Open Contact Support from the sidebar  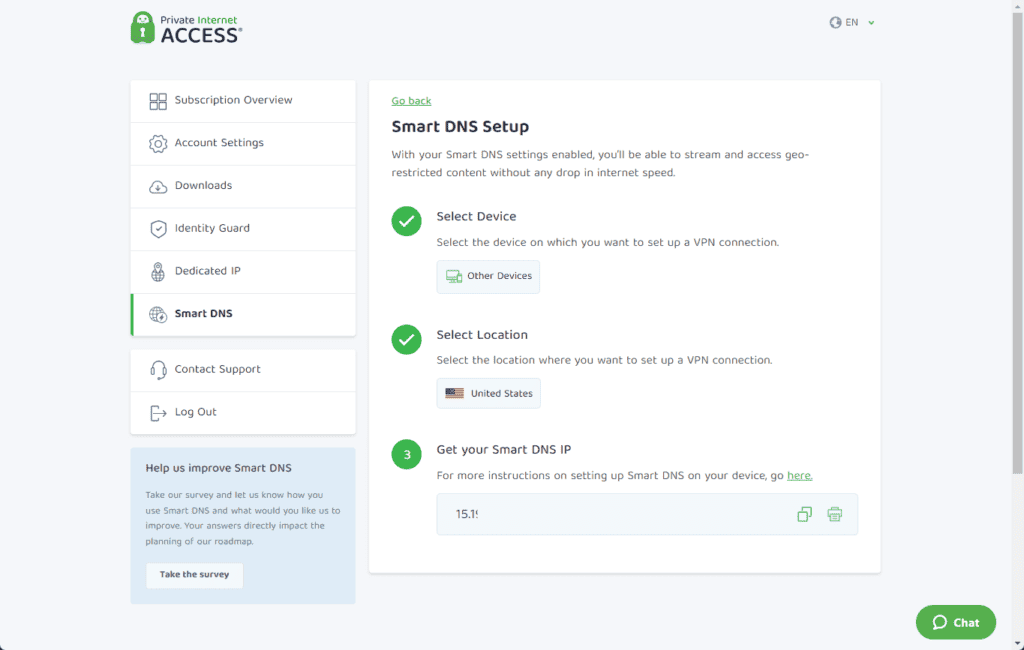click(217, 370)
